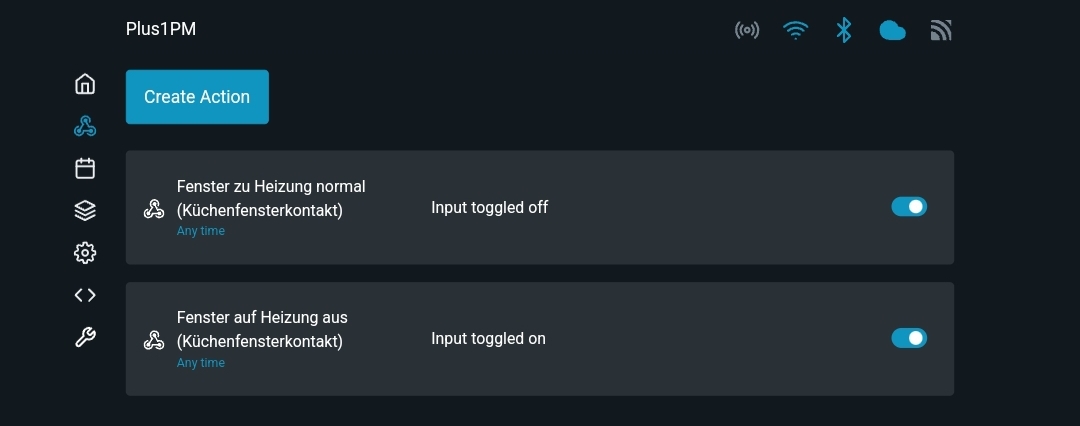The width and height of the screenshot is (1080, 426).
Task: Open the Scripts code brackets icon
Action: 85,295
